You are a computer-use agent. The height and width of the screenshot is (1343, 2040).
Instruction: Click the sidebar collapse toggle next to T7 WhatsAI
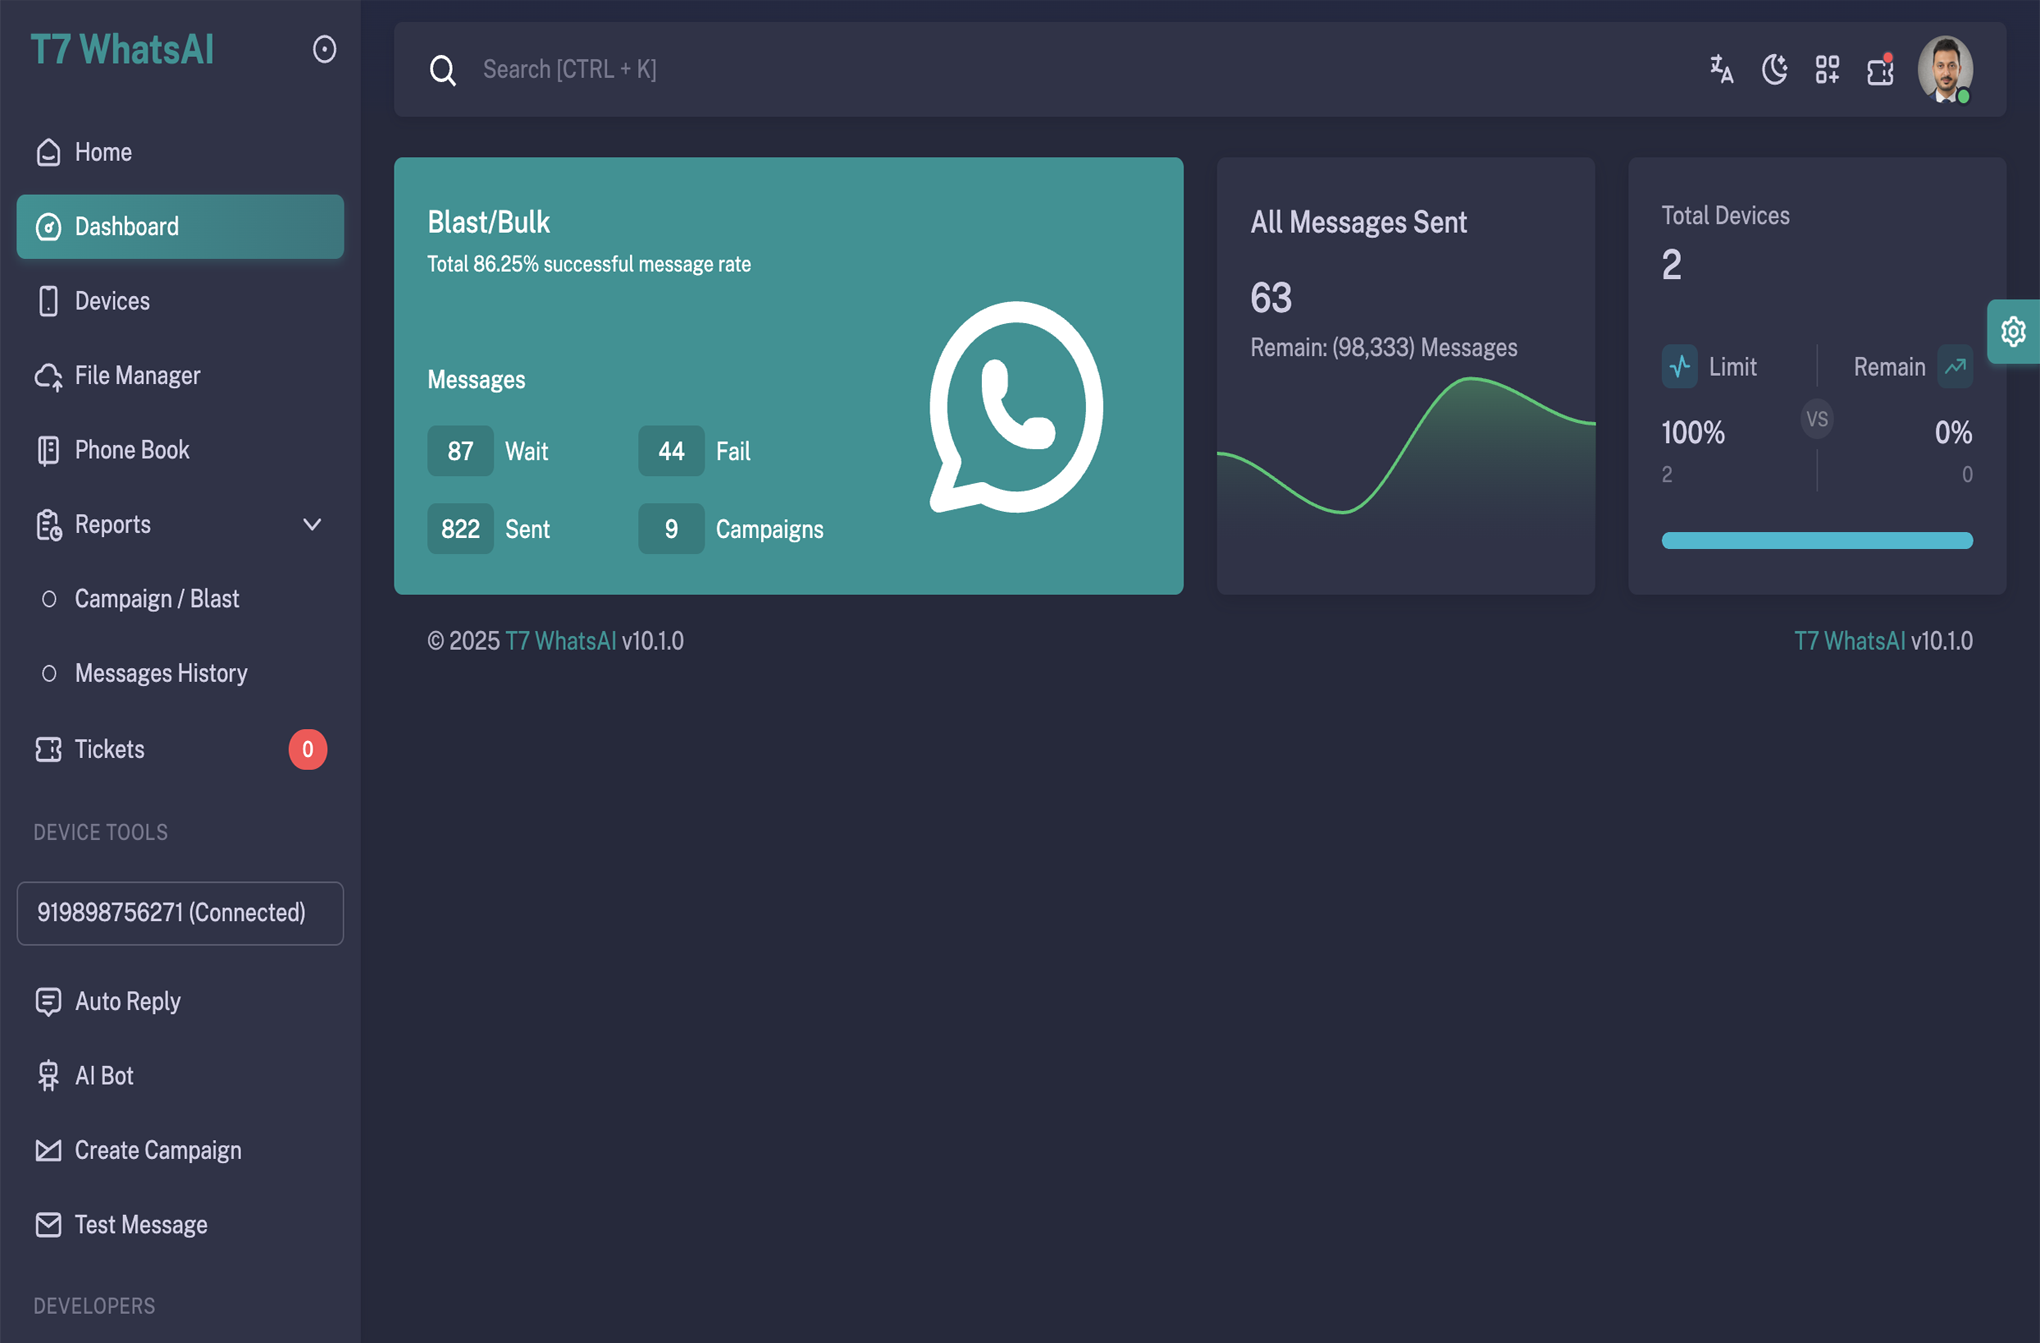(324, 49)
